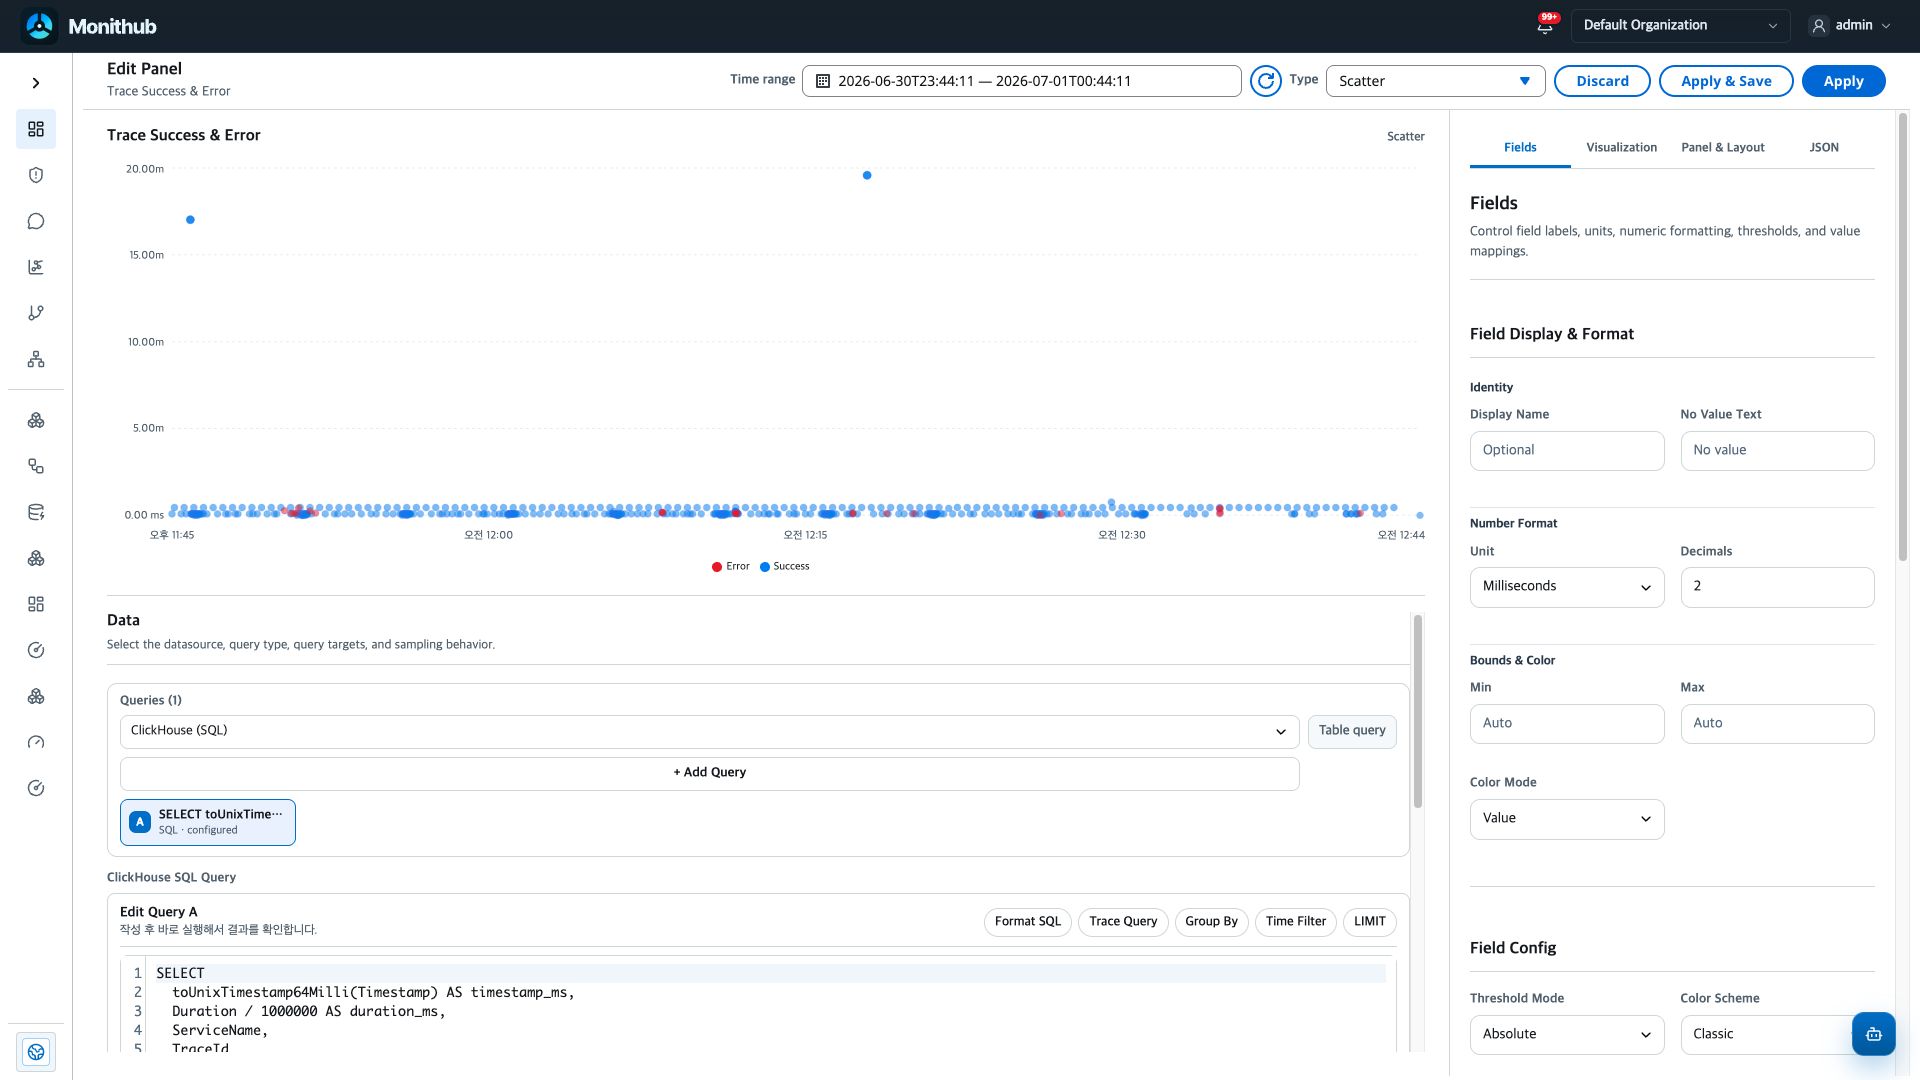
Task: Open the git branch icon in sidebar
Action: pyautogui.click(x=36, y=313)
